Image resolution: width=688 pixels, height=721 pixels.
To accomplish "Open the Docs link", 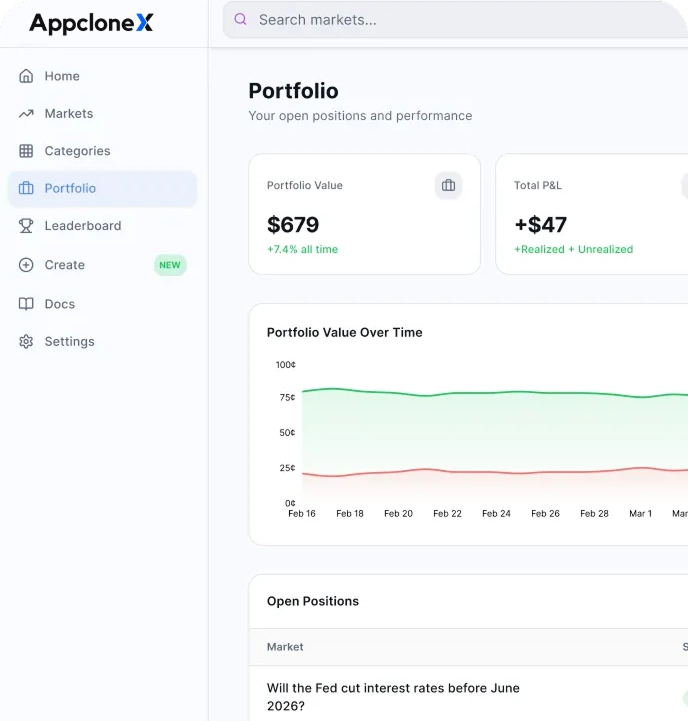I will (102, 304).
